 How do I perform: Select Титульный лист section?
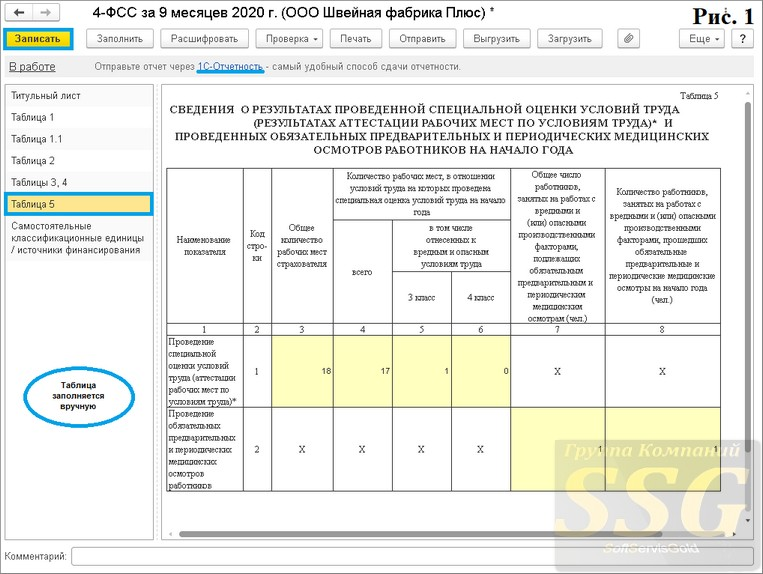(79, 96)
